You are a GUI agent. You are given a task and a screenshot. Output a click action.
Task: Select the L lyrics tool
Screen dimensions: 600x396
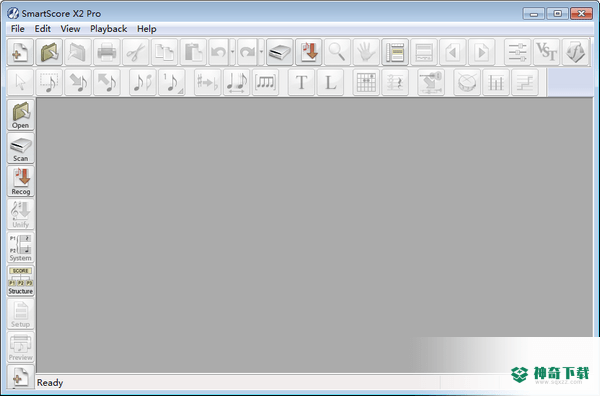coord(330,82)
